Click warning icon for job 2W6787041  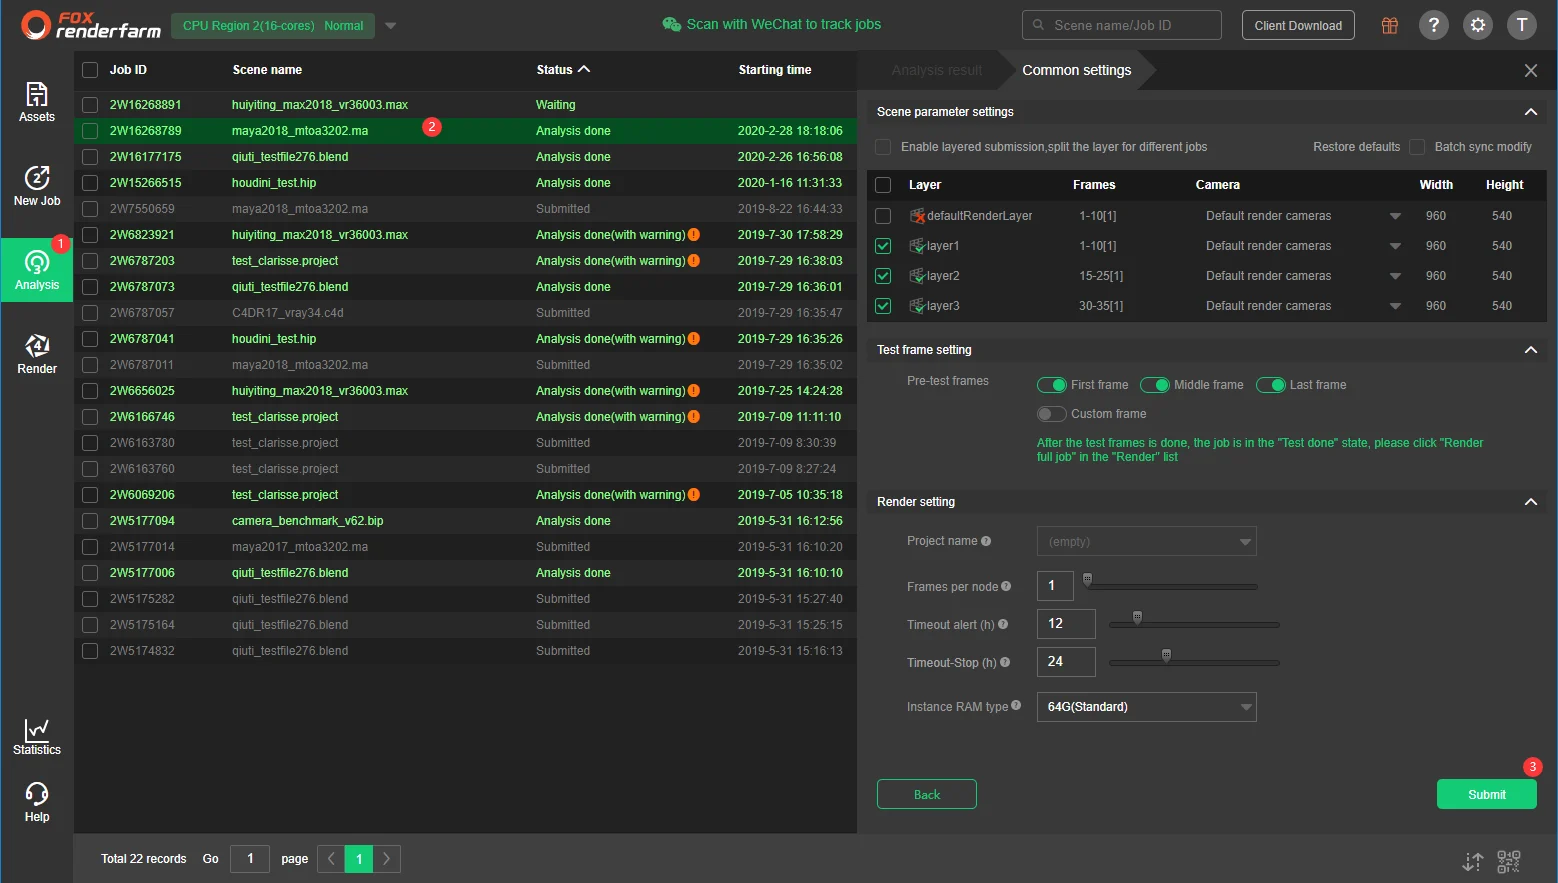(x=694, y=339)
